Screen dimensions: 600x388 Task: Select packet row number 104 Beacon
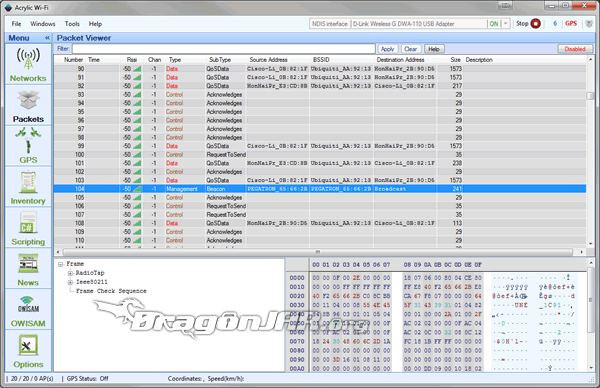click(x=320, y=189)
